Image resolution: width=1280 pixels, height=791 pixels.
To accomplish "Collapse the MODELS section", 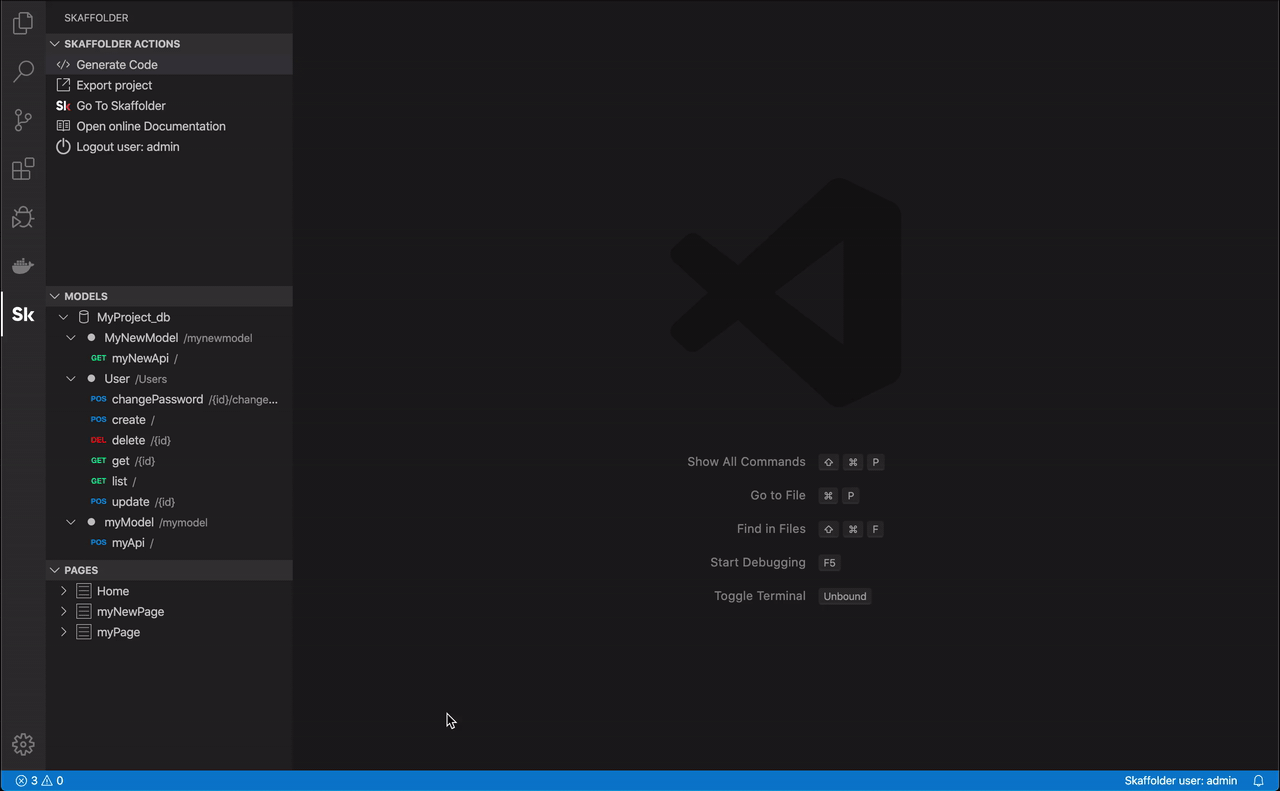I will (54, 296).
